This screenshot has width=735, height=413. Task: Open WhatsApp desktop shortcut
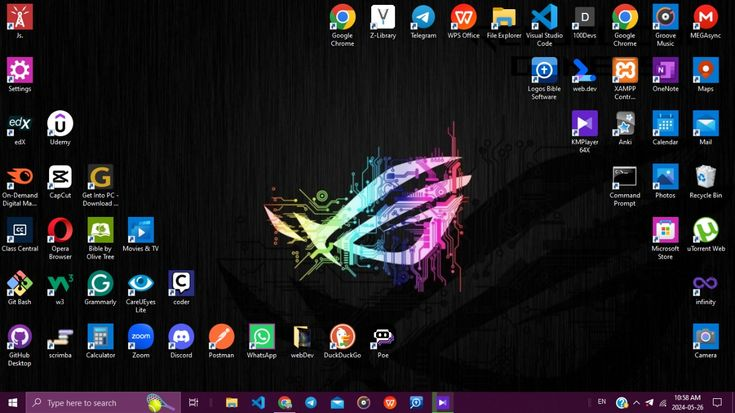(x=262, y=342)
